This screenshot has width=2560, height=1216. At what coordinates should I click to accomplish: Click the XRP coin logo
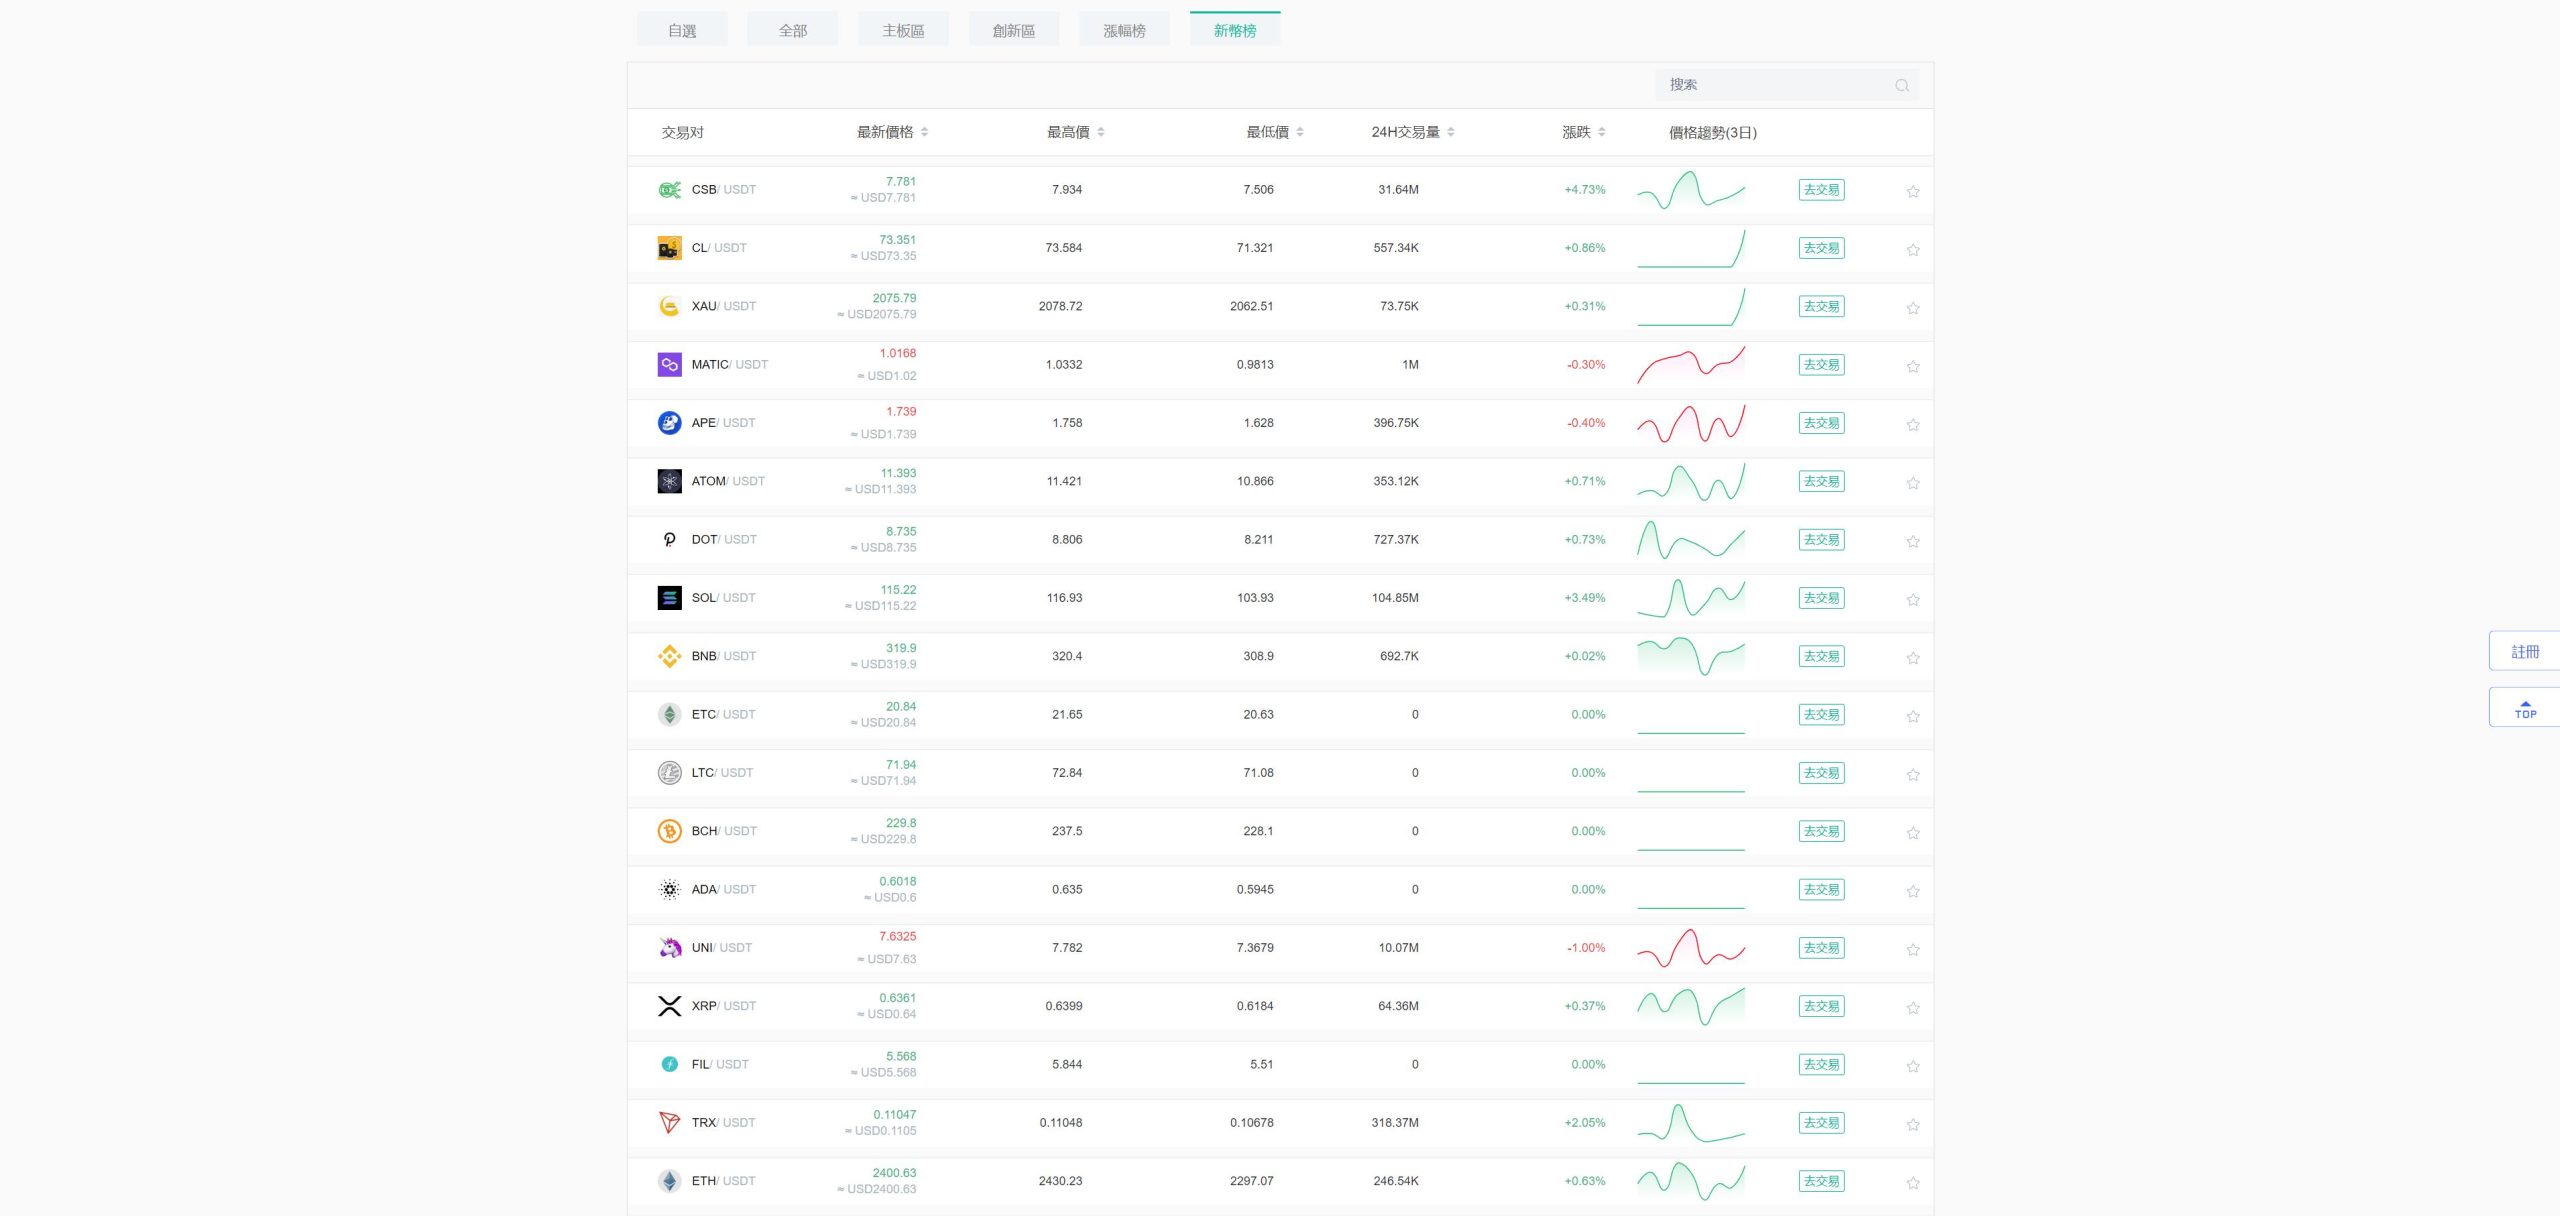click(x=669, y=1006)
